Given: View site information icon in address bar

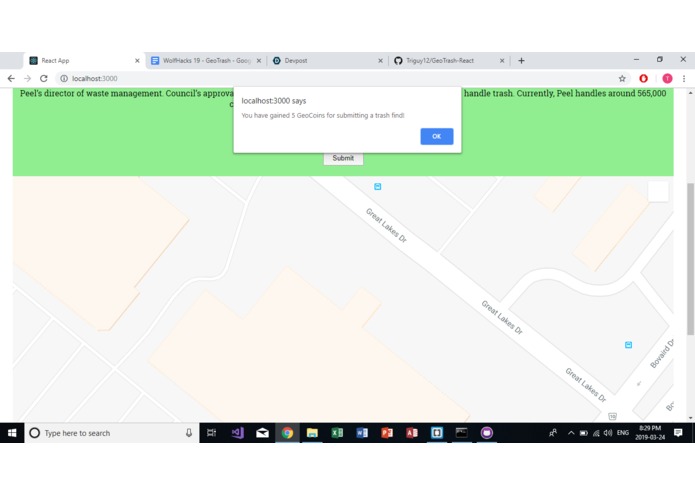Looking at the screenshot, I should click(64, 78).
